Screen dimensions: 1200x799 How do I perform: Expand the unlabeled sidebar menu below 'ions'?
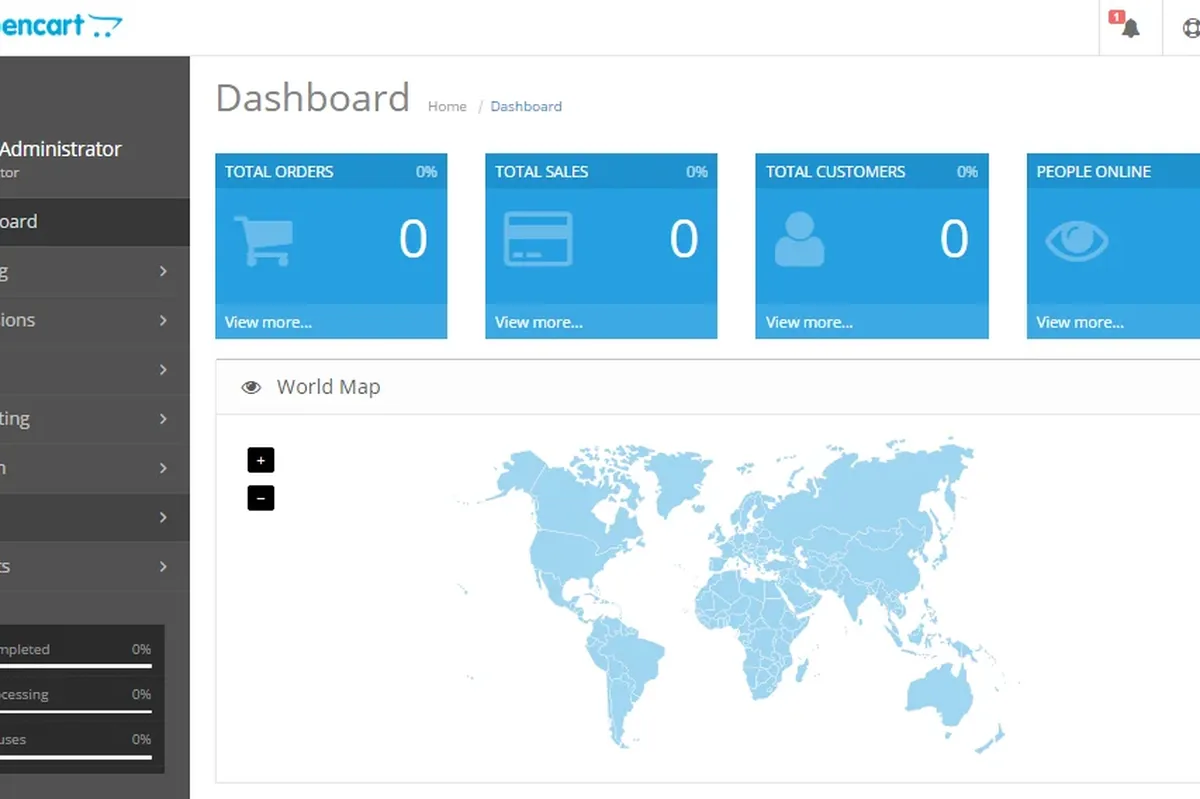(94, 369)
